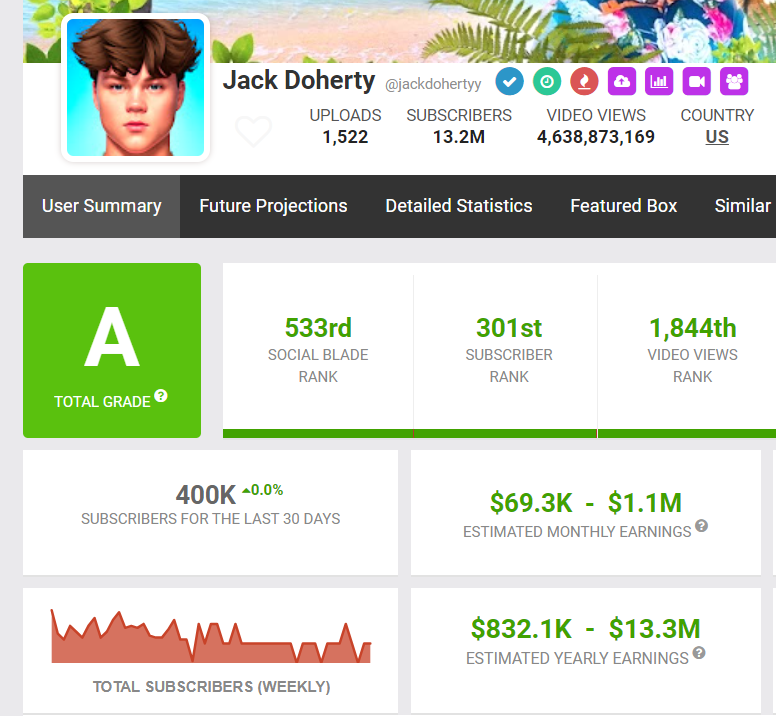Favorite the channel with the heart icon

(253, 131)
